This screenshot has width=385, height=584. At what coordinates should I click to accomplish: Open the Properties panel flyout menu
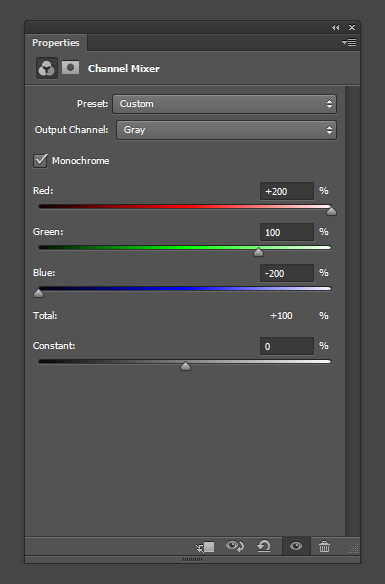tap(349, 42)
